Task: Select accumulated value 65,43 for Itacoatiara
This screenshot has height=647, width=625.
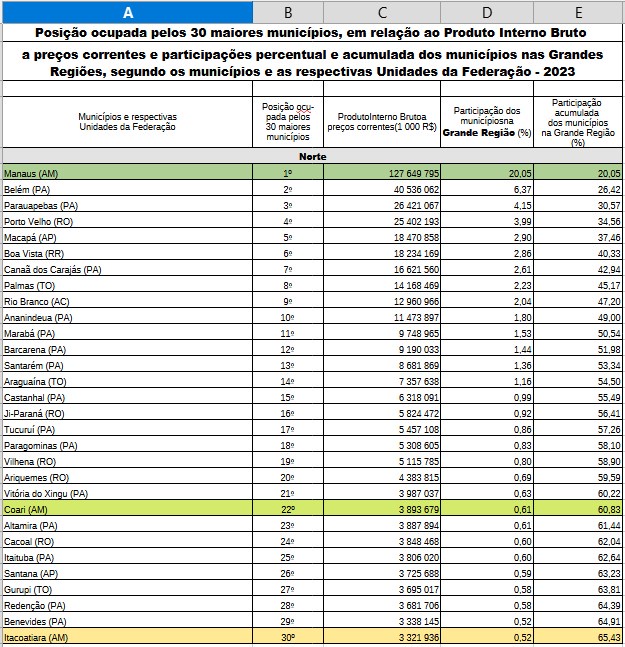Action: tap(578, 636)
